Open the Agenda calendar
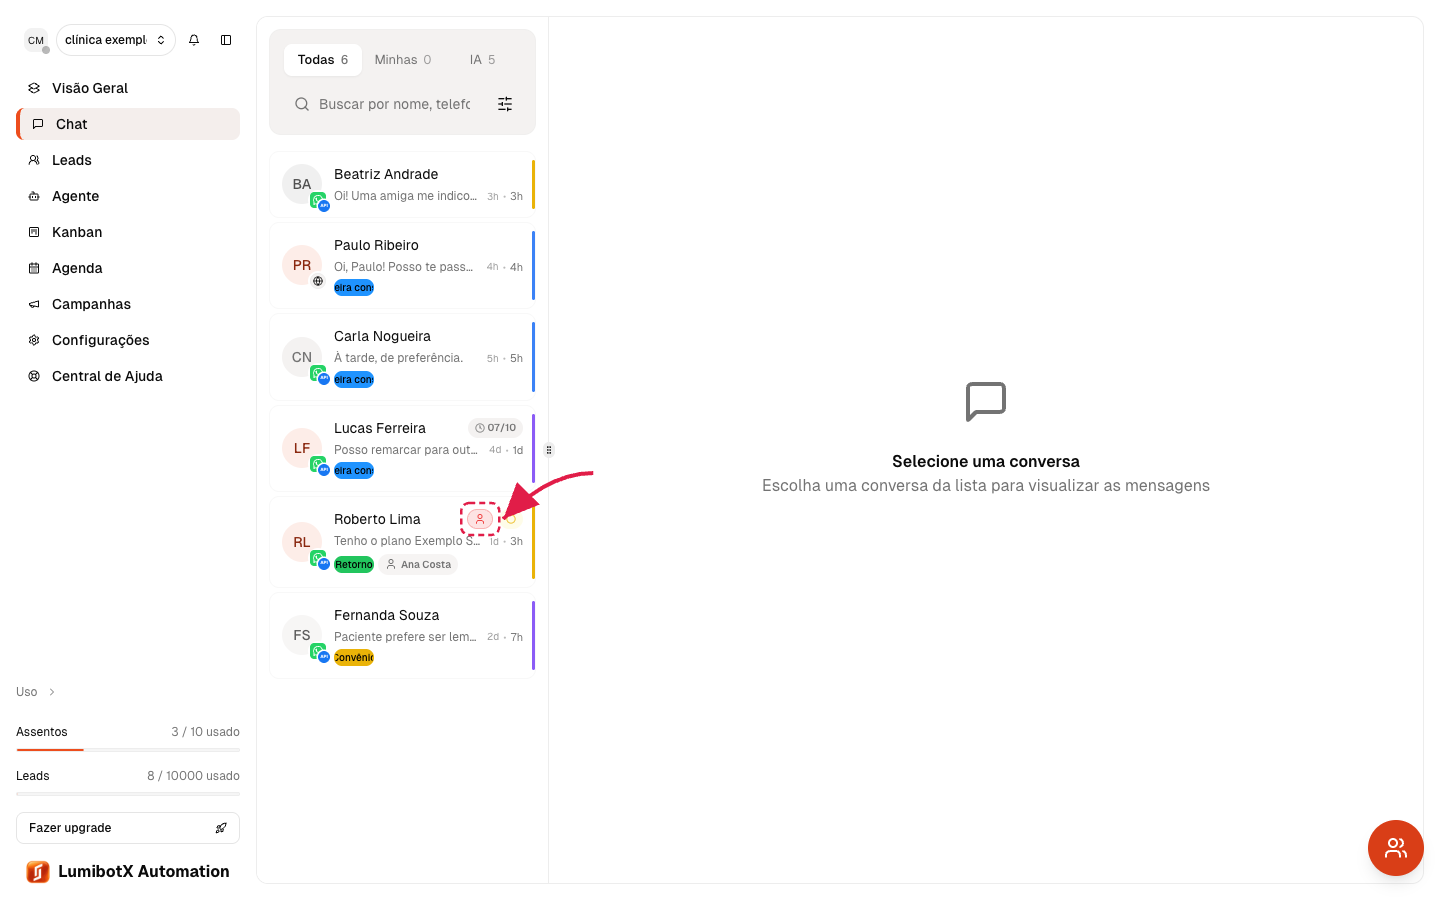The height and width of the screenshot is (900, 1440). point(128,268)
